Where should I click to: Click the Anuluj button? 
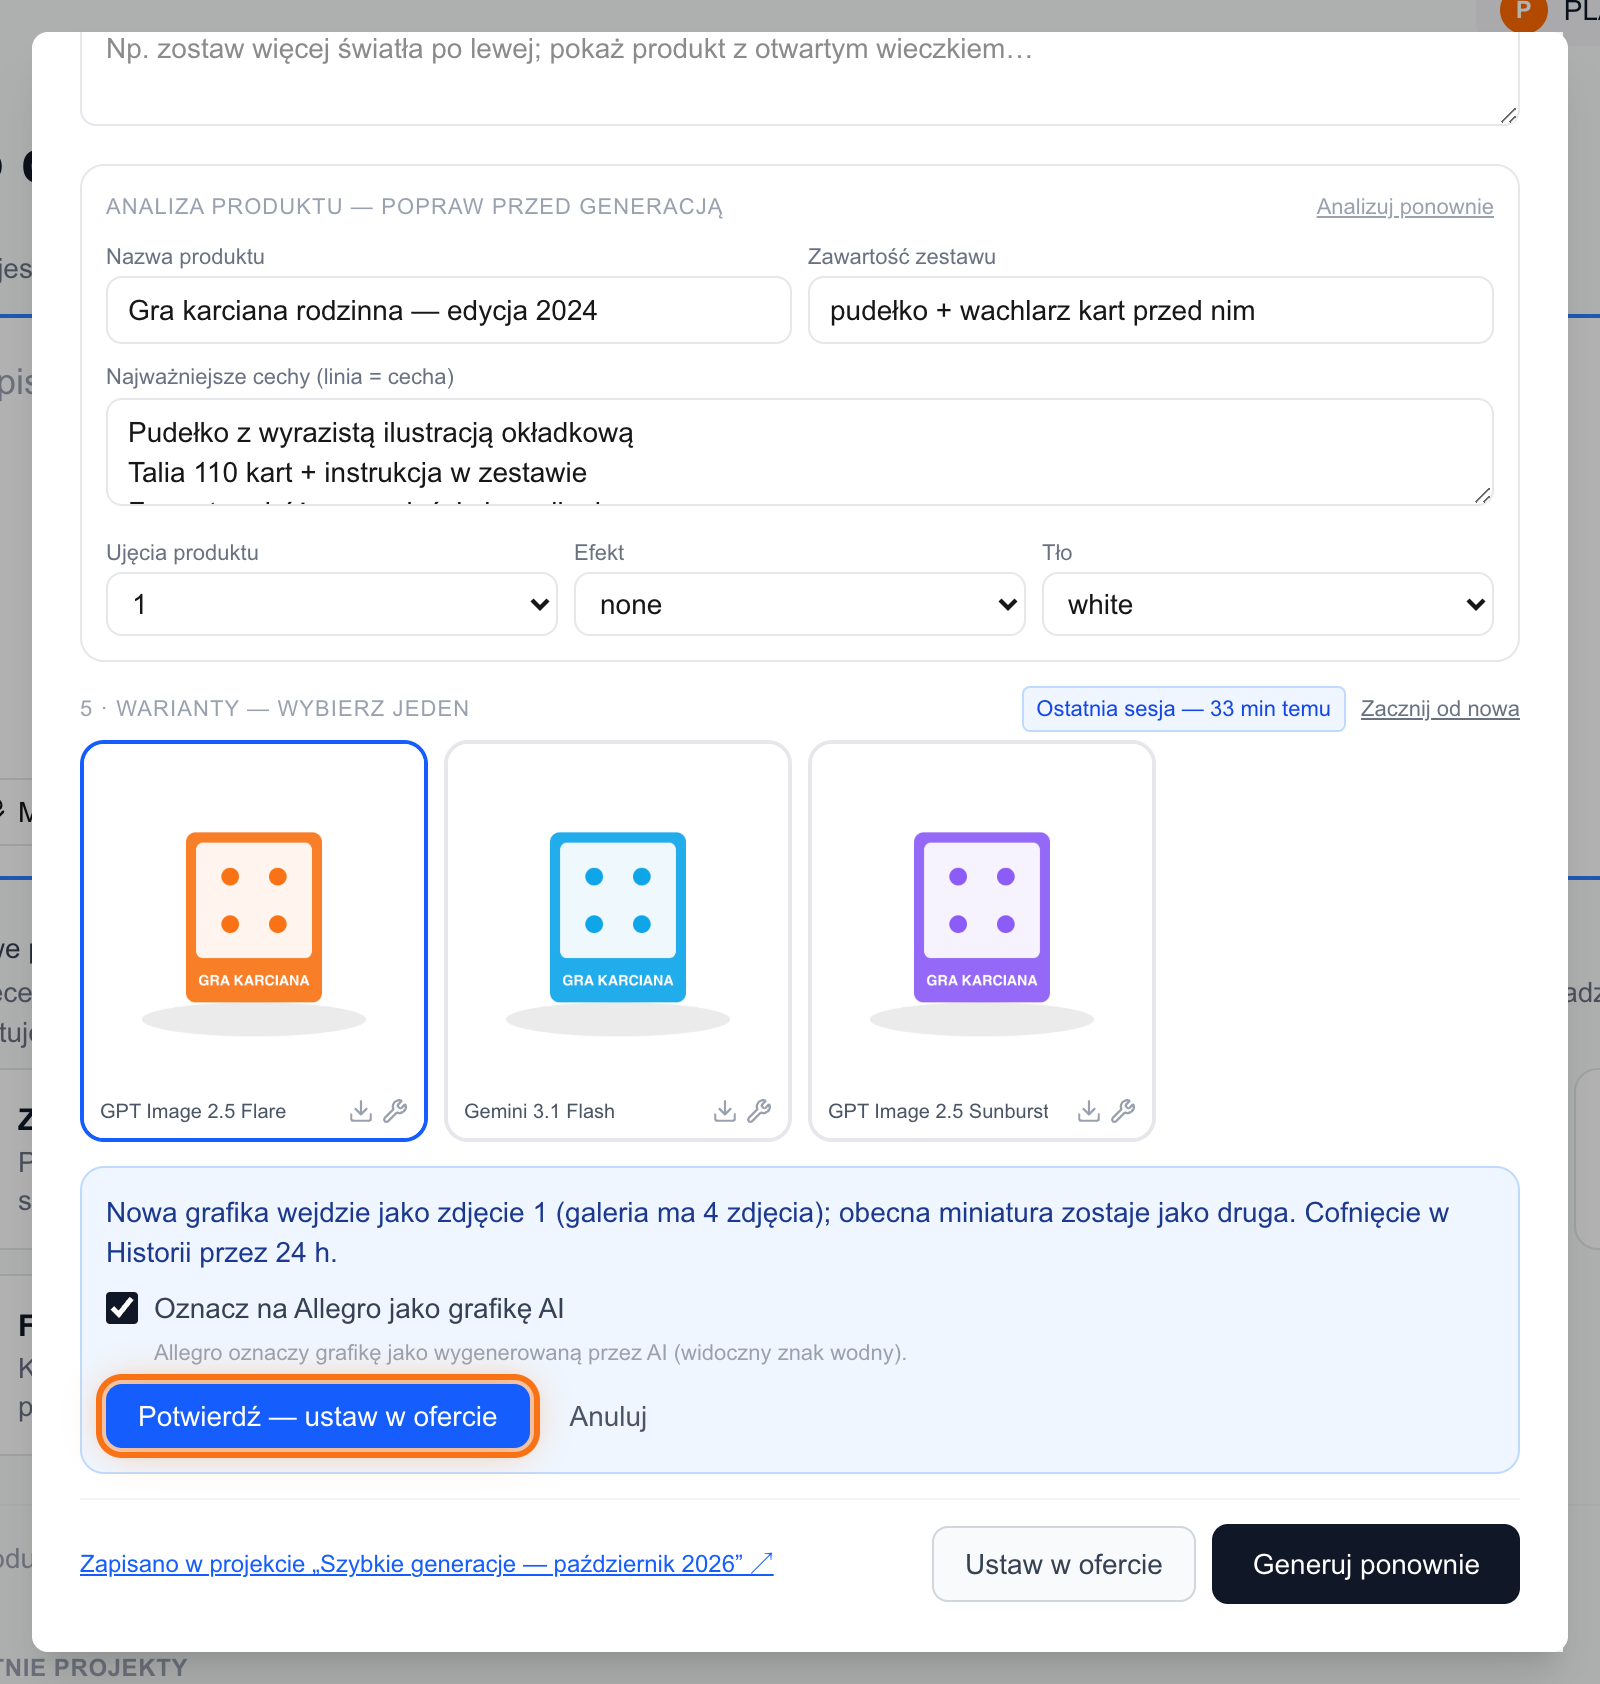click(608, 1416)
